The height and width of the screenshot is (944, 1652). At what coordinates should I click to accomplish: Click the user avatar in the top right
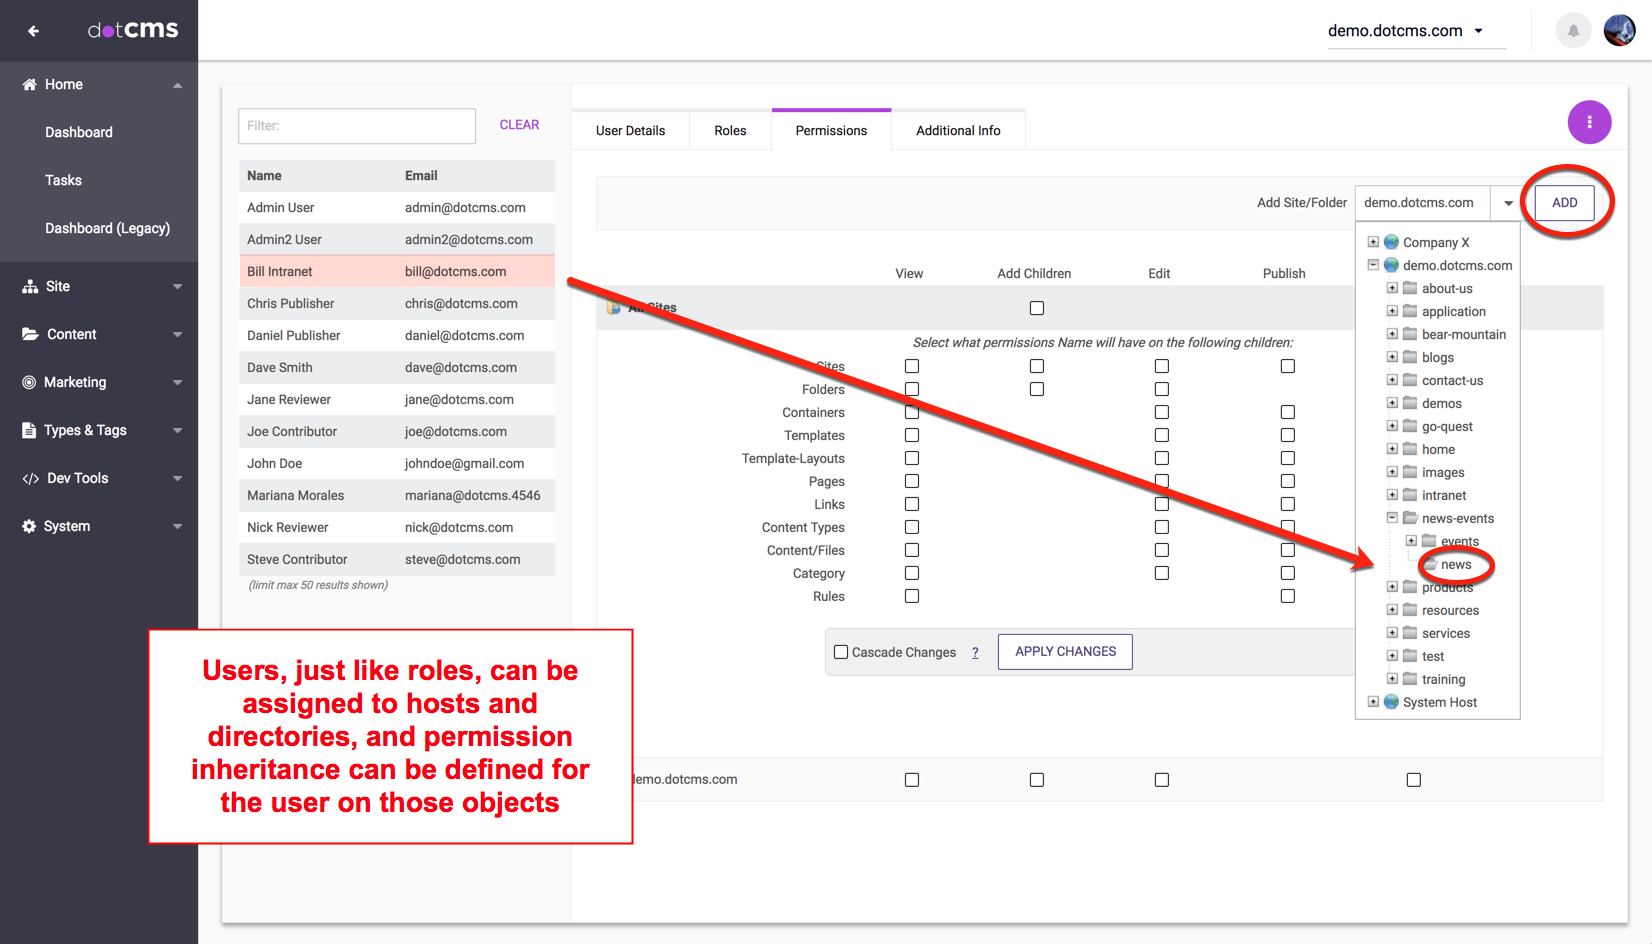pyautogui.click(x=1619, y=31)
